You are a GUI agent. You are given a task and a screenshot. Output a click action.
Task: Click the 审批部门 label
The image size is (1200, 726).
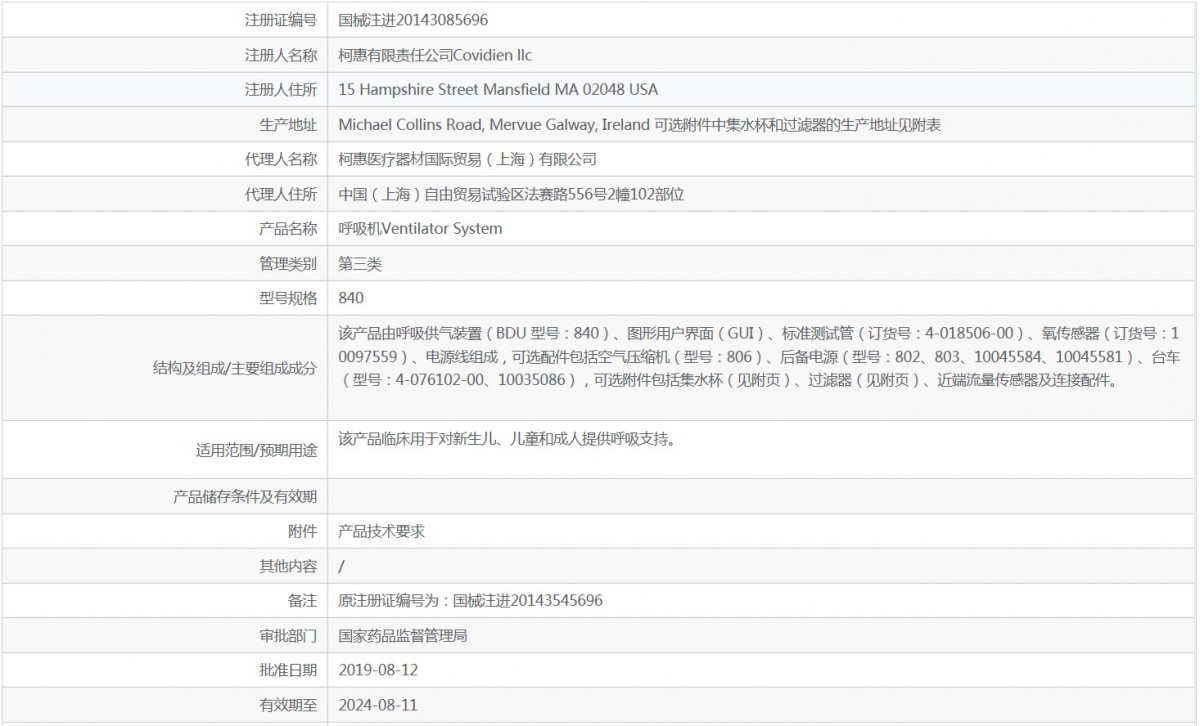[288, 636]
